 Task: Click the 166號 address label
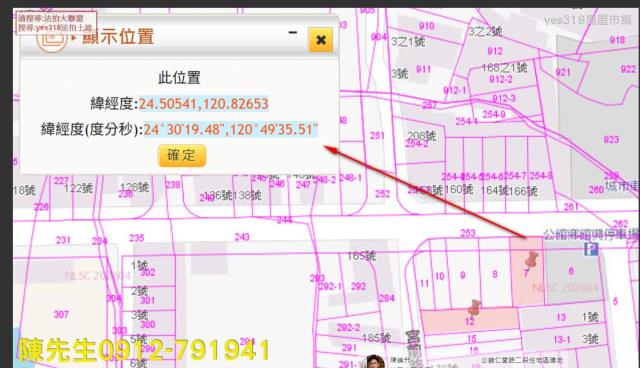[523, 191]
